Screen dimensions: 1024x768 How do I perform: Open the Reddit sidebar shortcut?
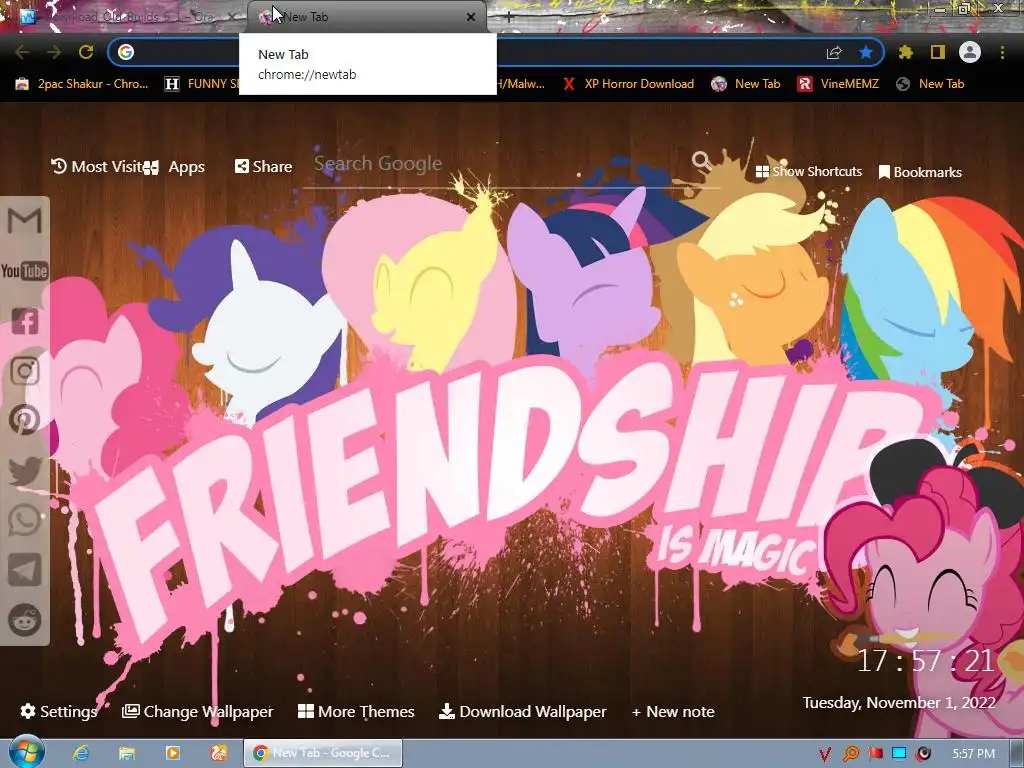[x=25, y=619]
